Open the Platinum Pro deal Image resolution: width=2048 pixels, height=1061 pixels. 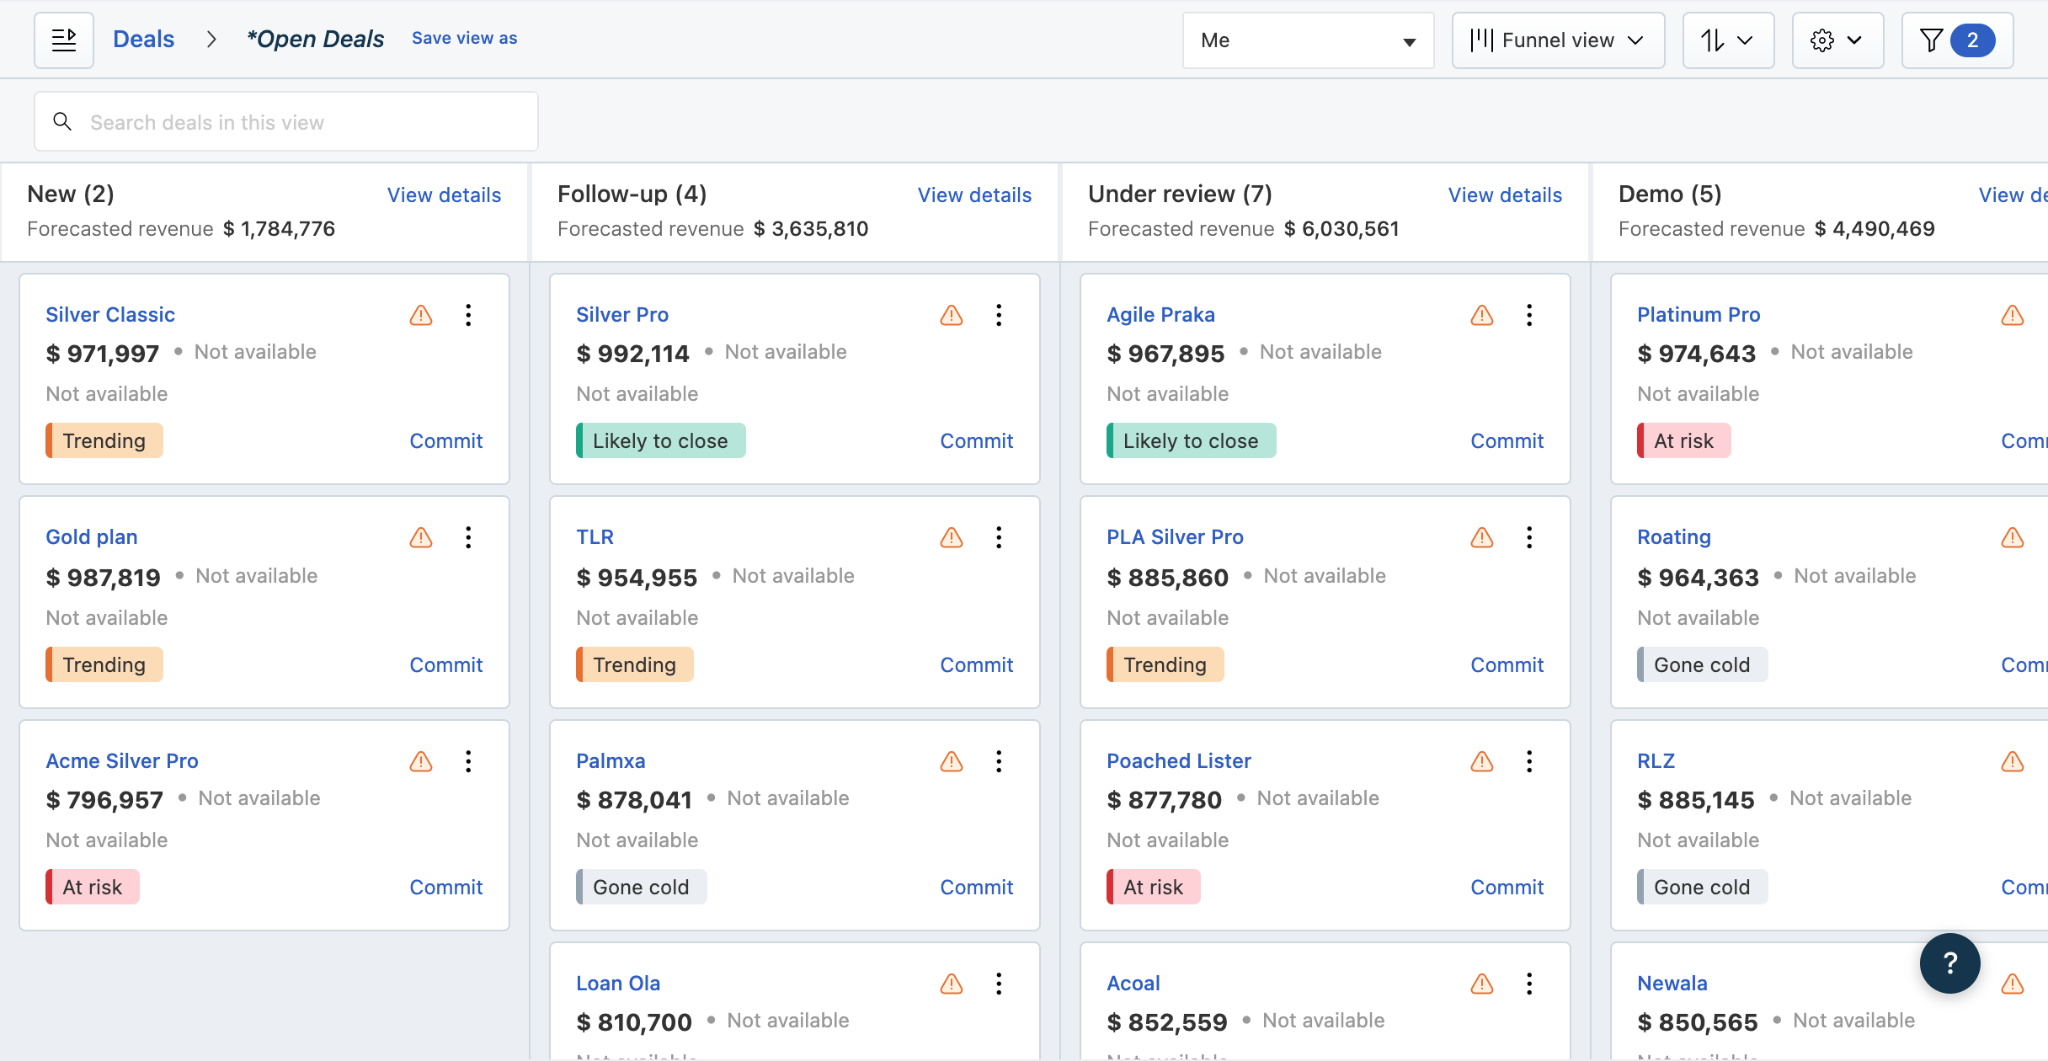[1699, 315]
